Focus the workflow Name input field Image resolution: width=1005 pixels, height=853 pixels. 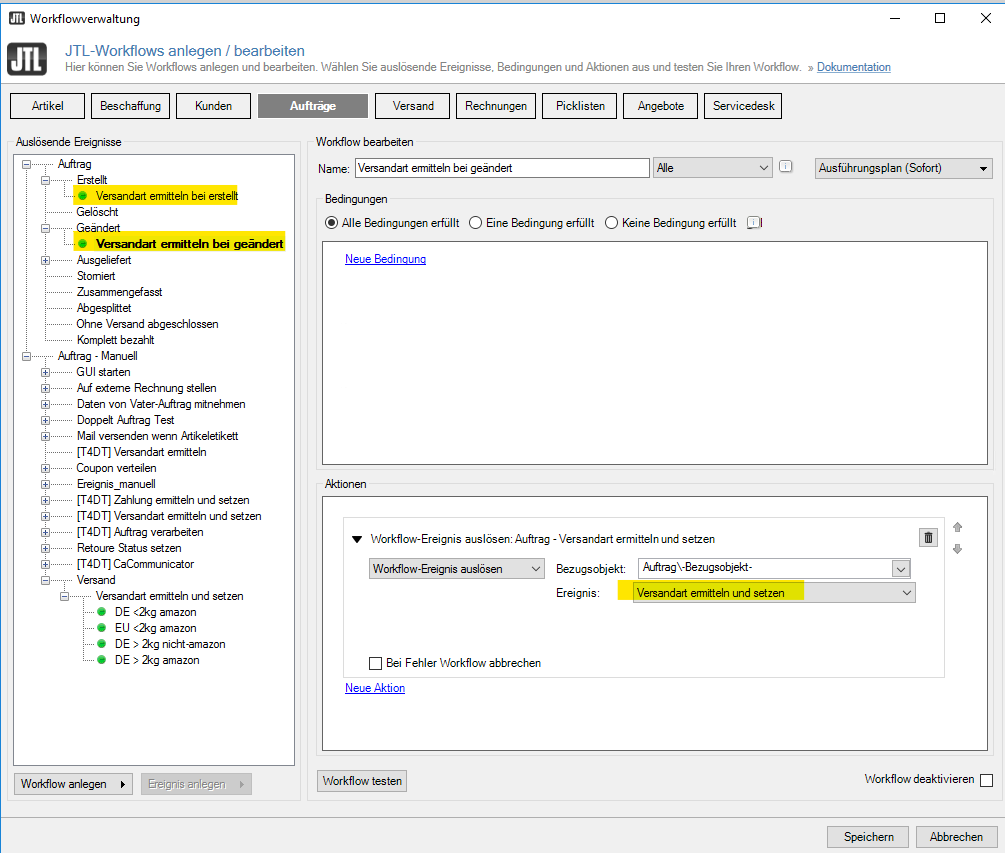click(x=502, y=168)
